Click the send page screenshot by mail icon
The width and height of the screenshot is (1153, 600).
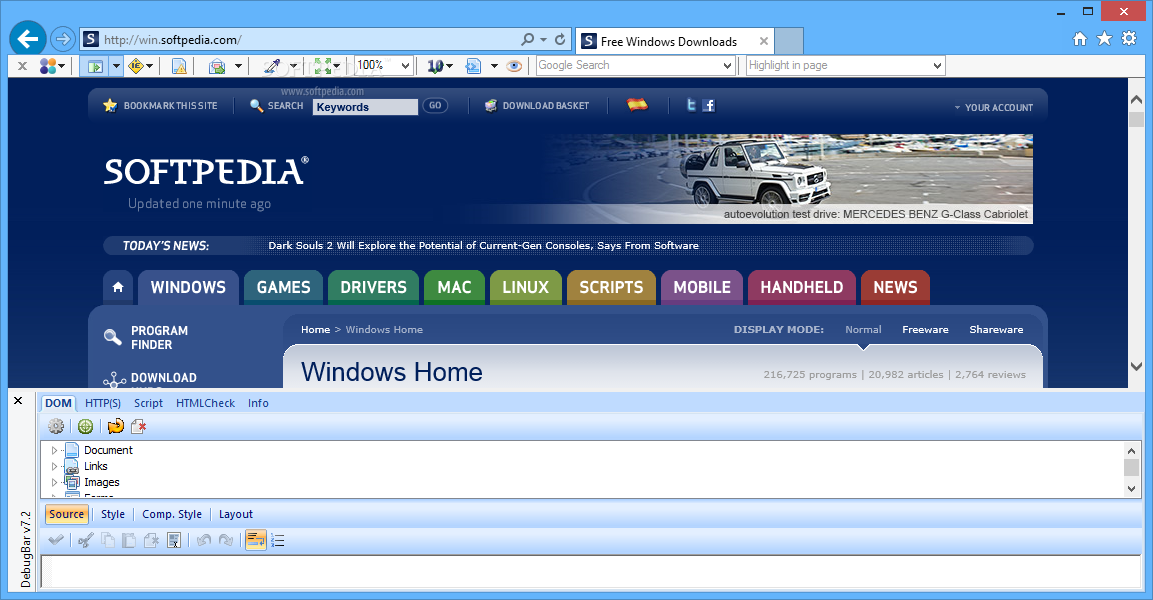(x=217, y=66)
